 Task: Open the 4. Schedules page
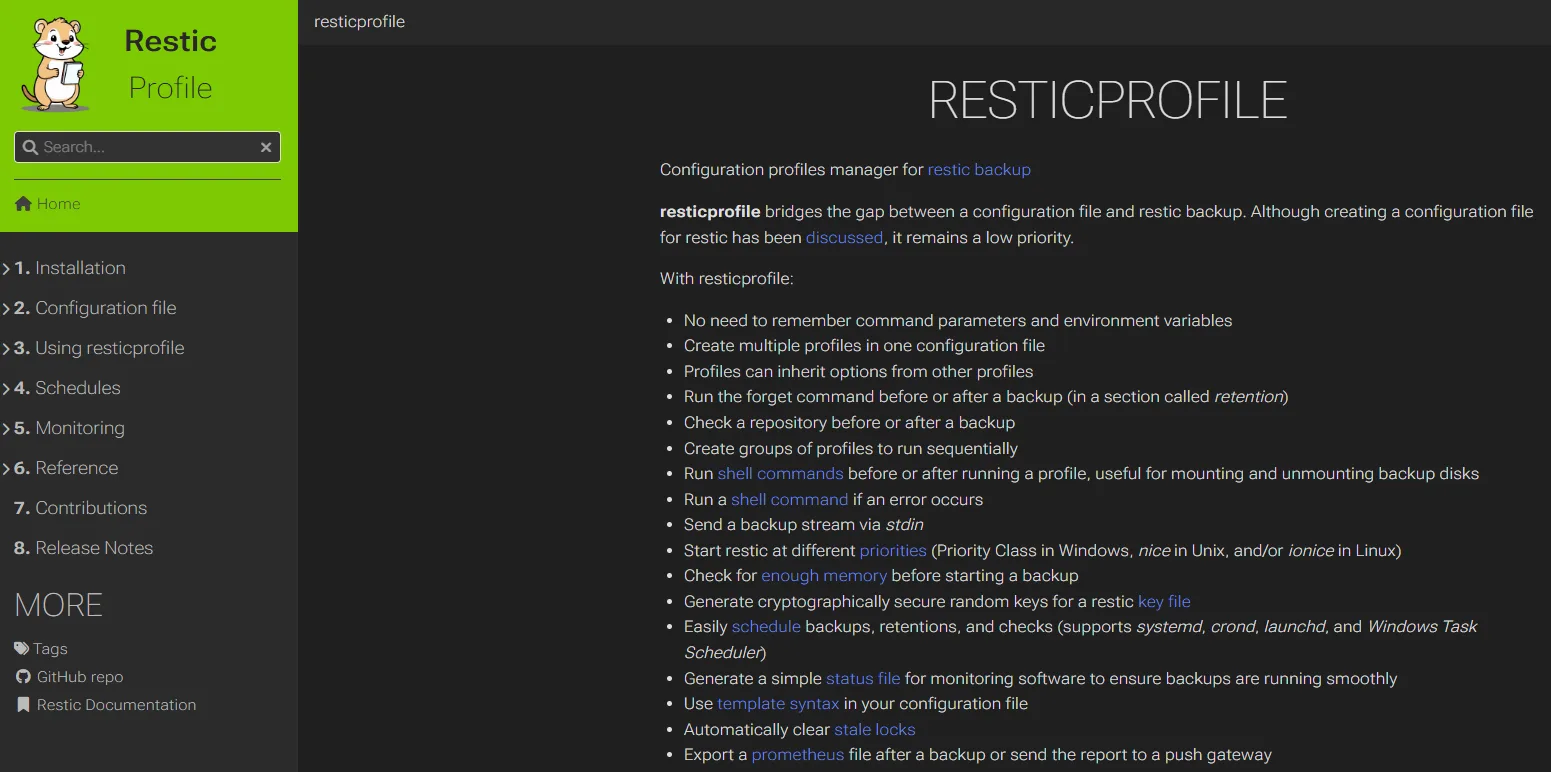tap(67, 388)
